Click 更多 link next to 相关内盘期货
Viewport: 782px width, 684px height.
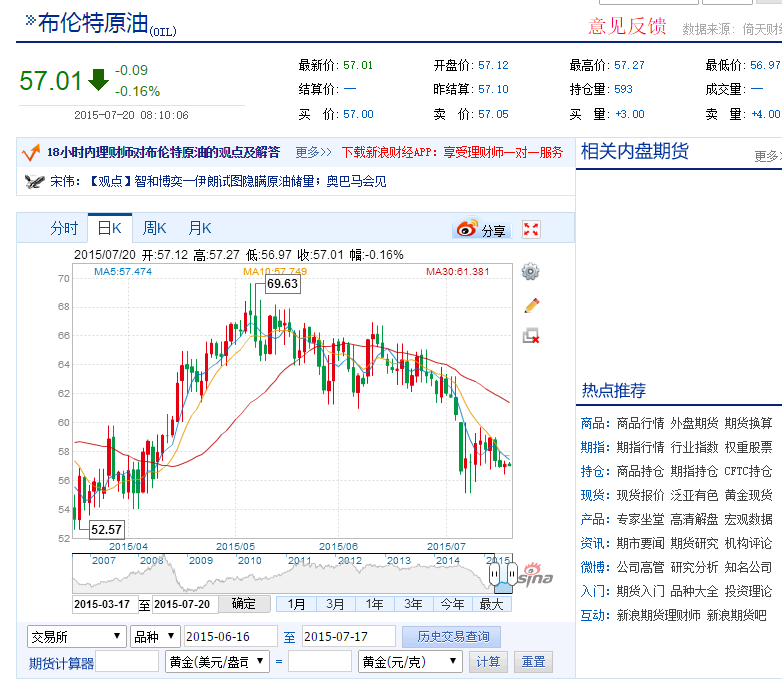click(768, 156)
